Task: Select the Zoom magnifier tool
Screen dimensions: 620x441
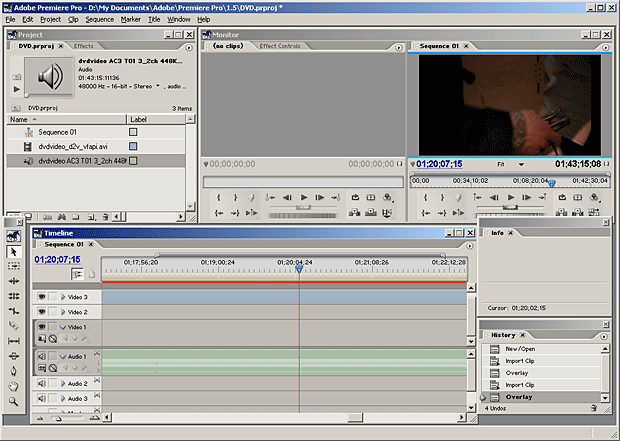Action: [13, 401]
